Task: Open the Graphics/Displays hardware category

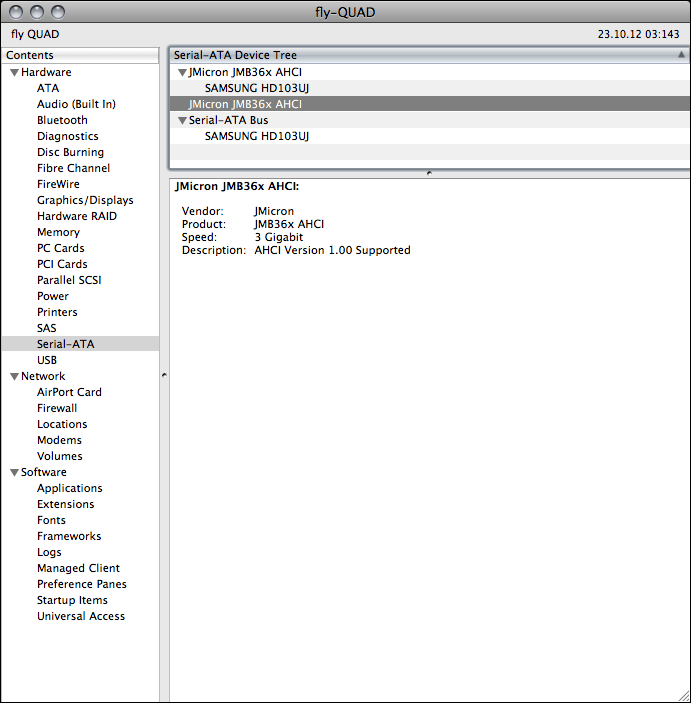Action: (85, 200)
